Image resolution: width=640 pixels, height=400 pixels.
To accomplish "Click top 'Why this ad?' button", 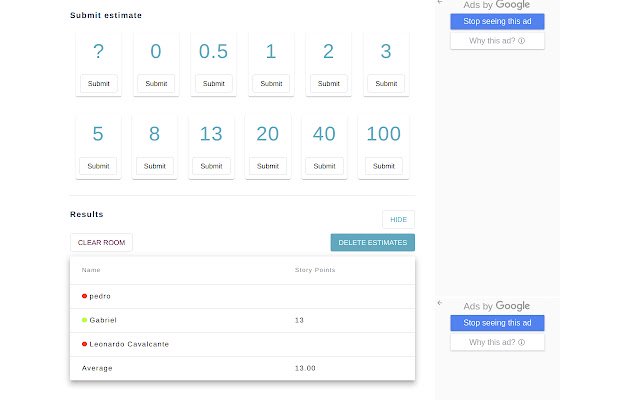I will [497, 41].
